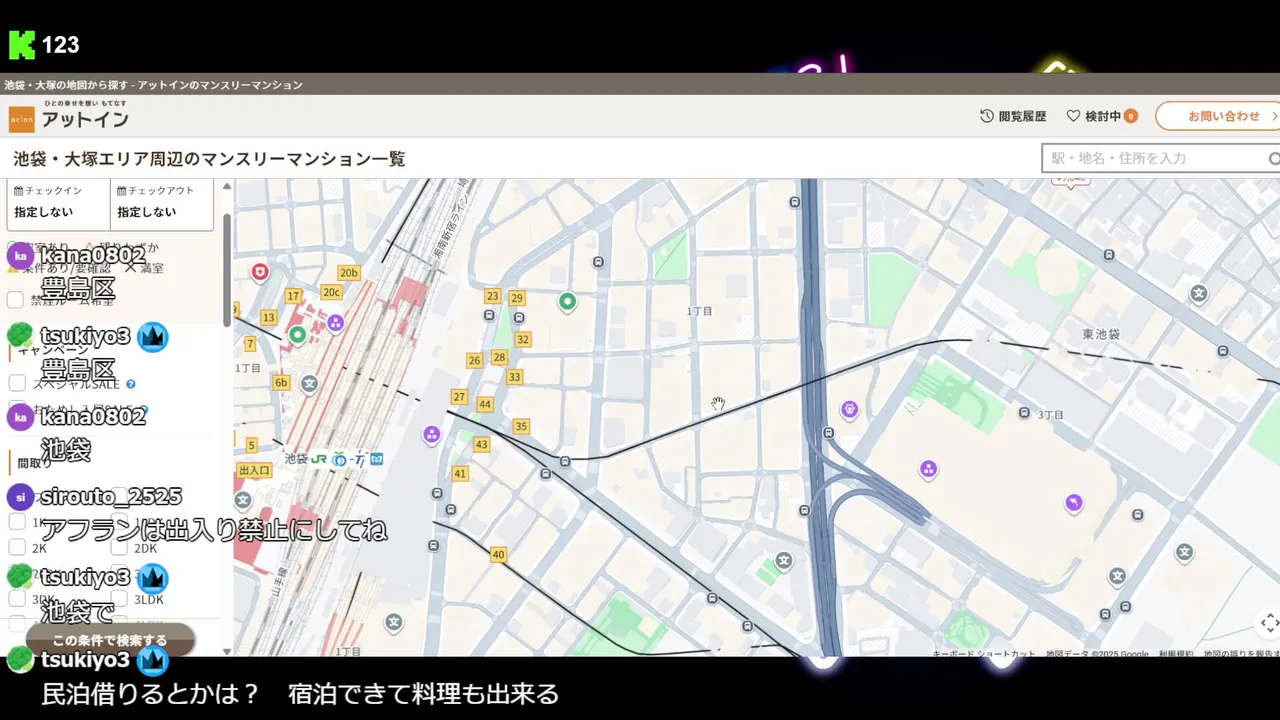Click the Kick logo in overlay

(22, 45)
